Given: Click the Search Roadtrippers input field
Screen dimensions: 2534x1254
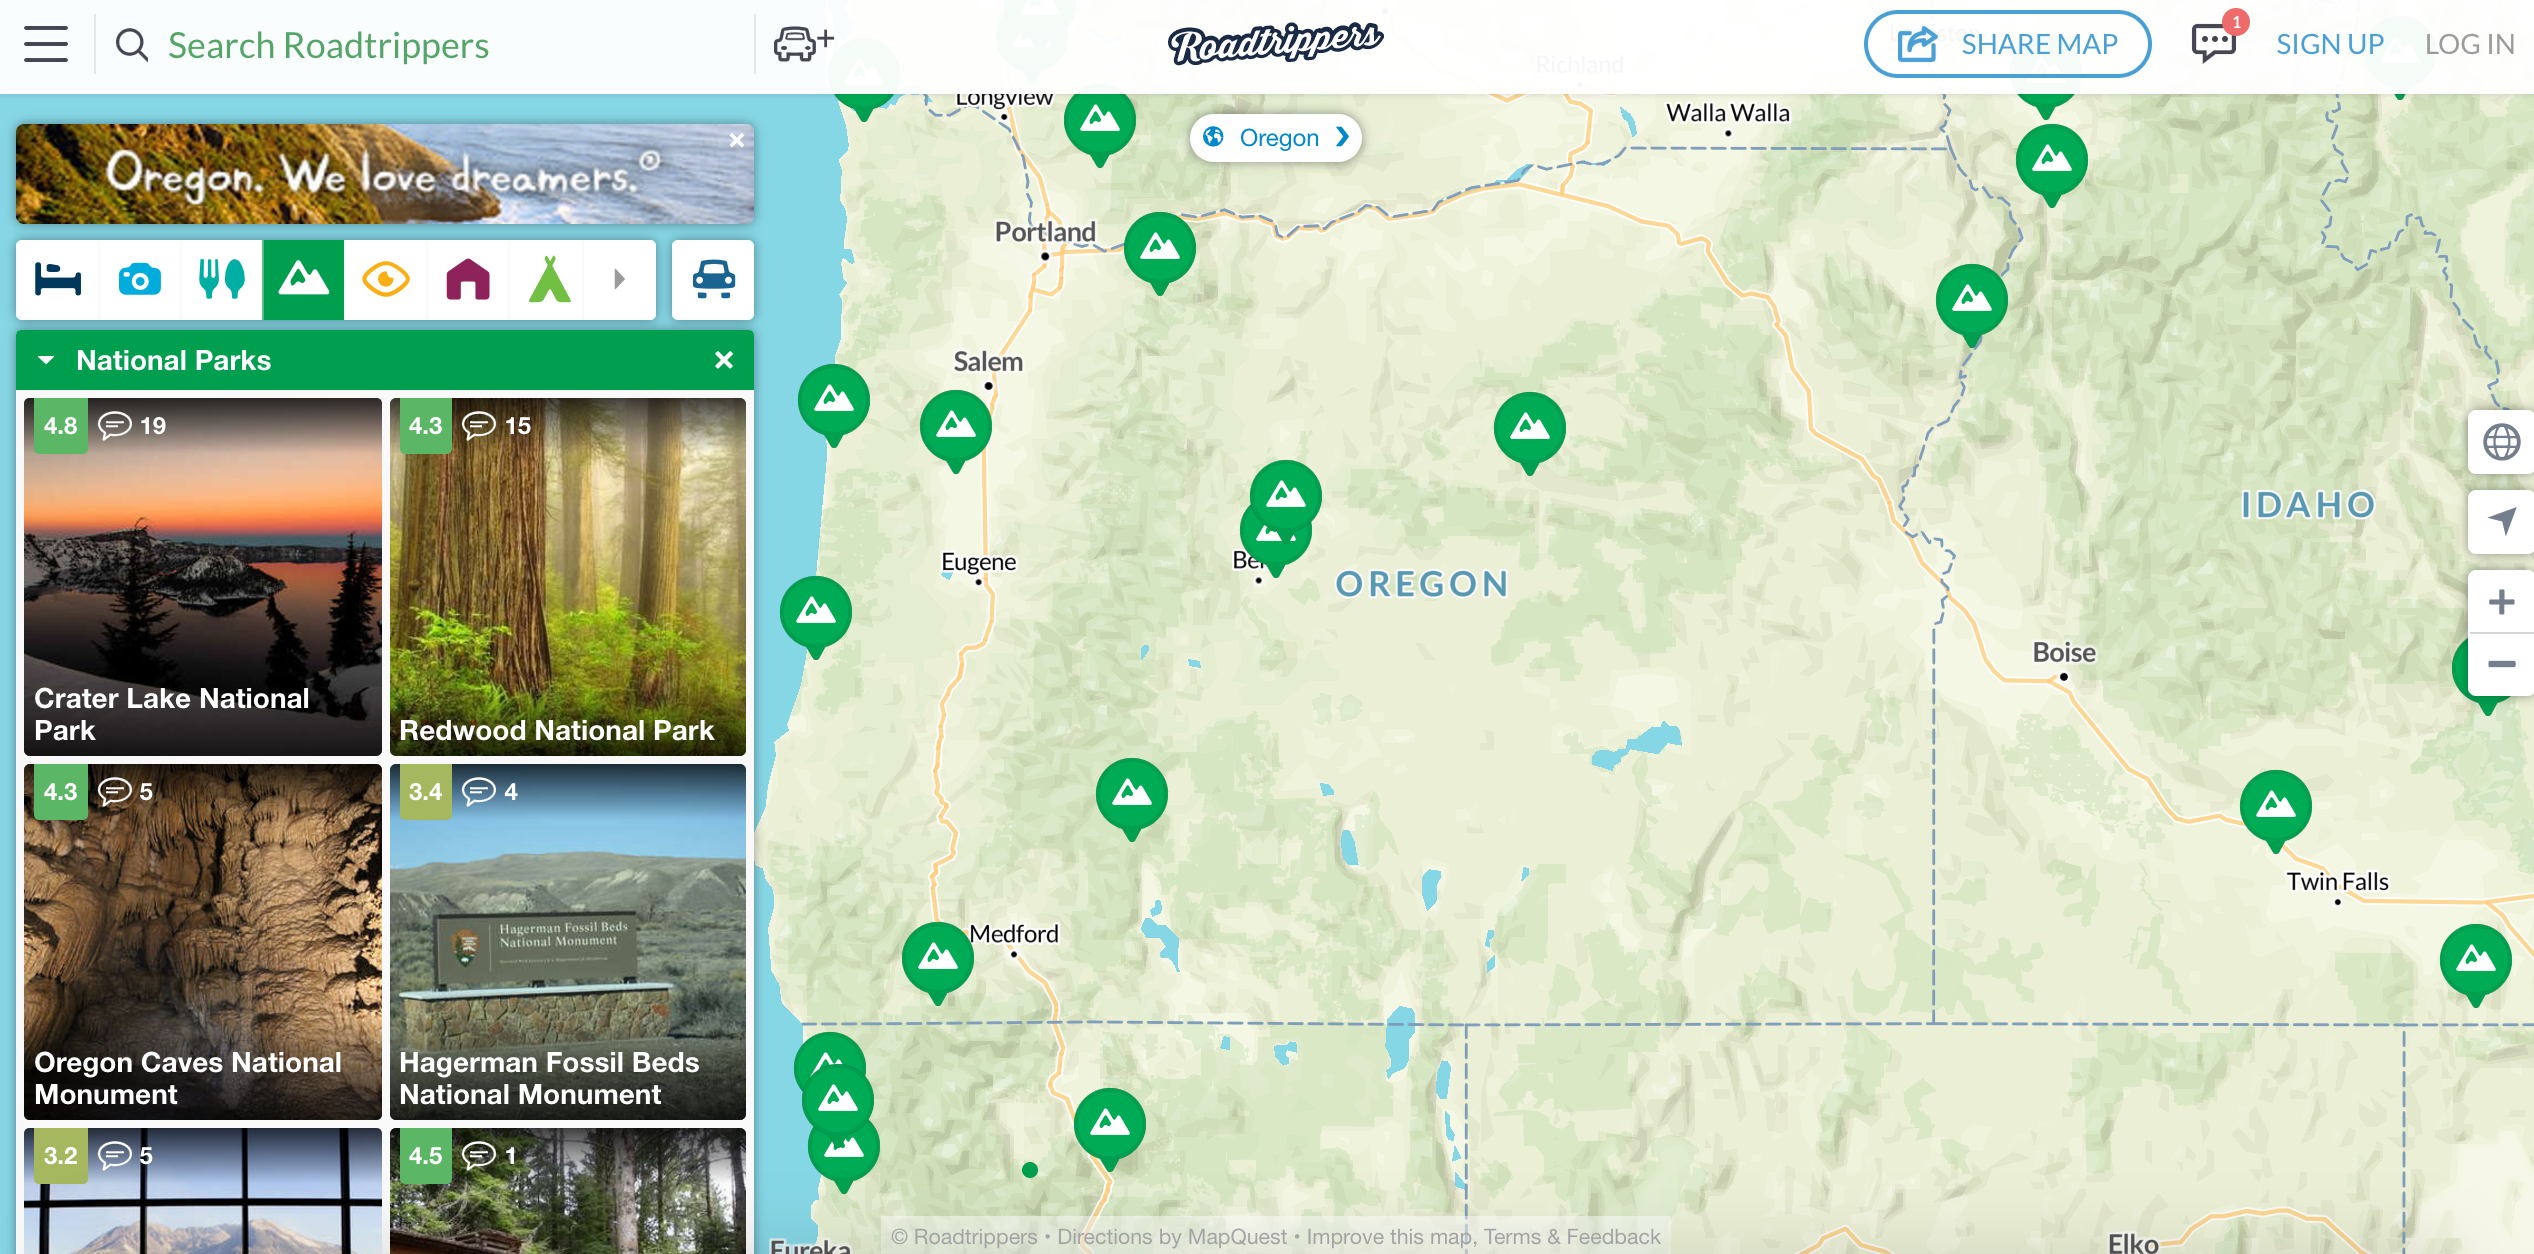Looking at the screenshot, I should (440, 46).
